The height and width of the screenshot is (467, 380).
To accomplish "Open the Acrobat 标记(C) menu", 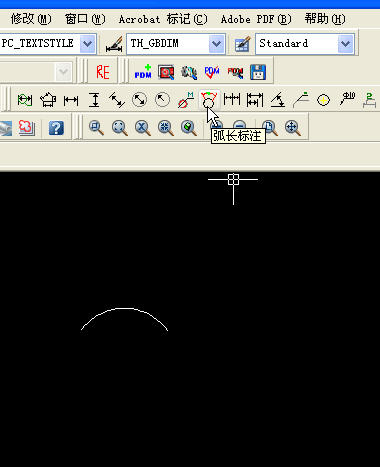I will 163,19.
